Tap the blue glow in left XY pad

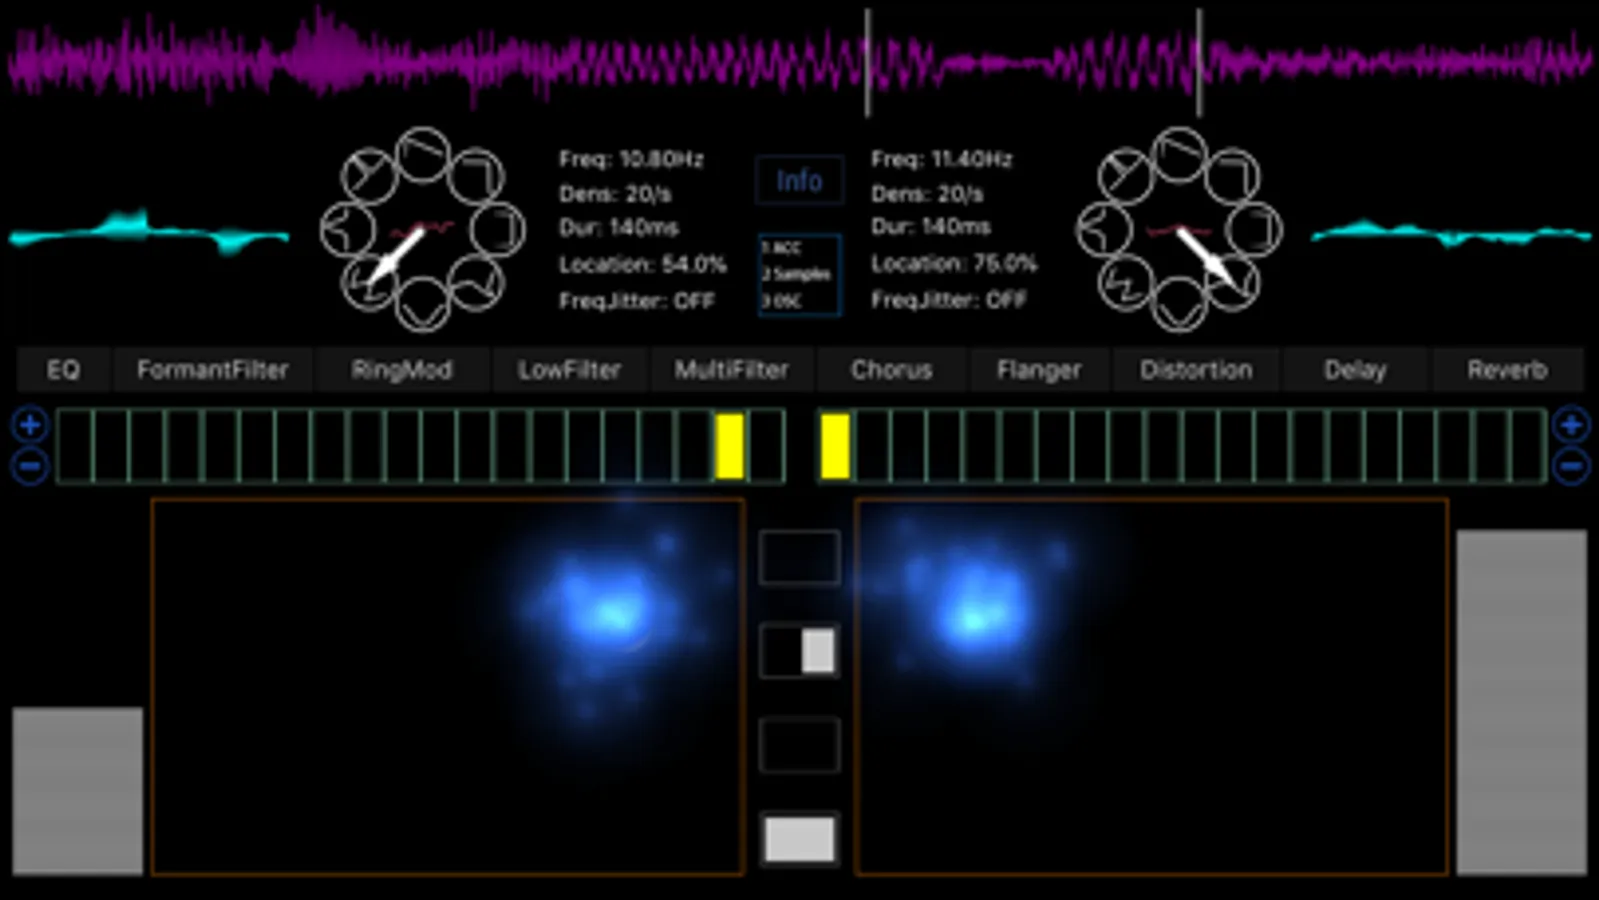611,612
